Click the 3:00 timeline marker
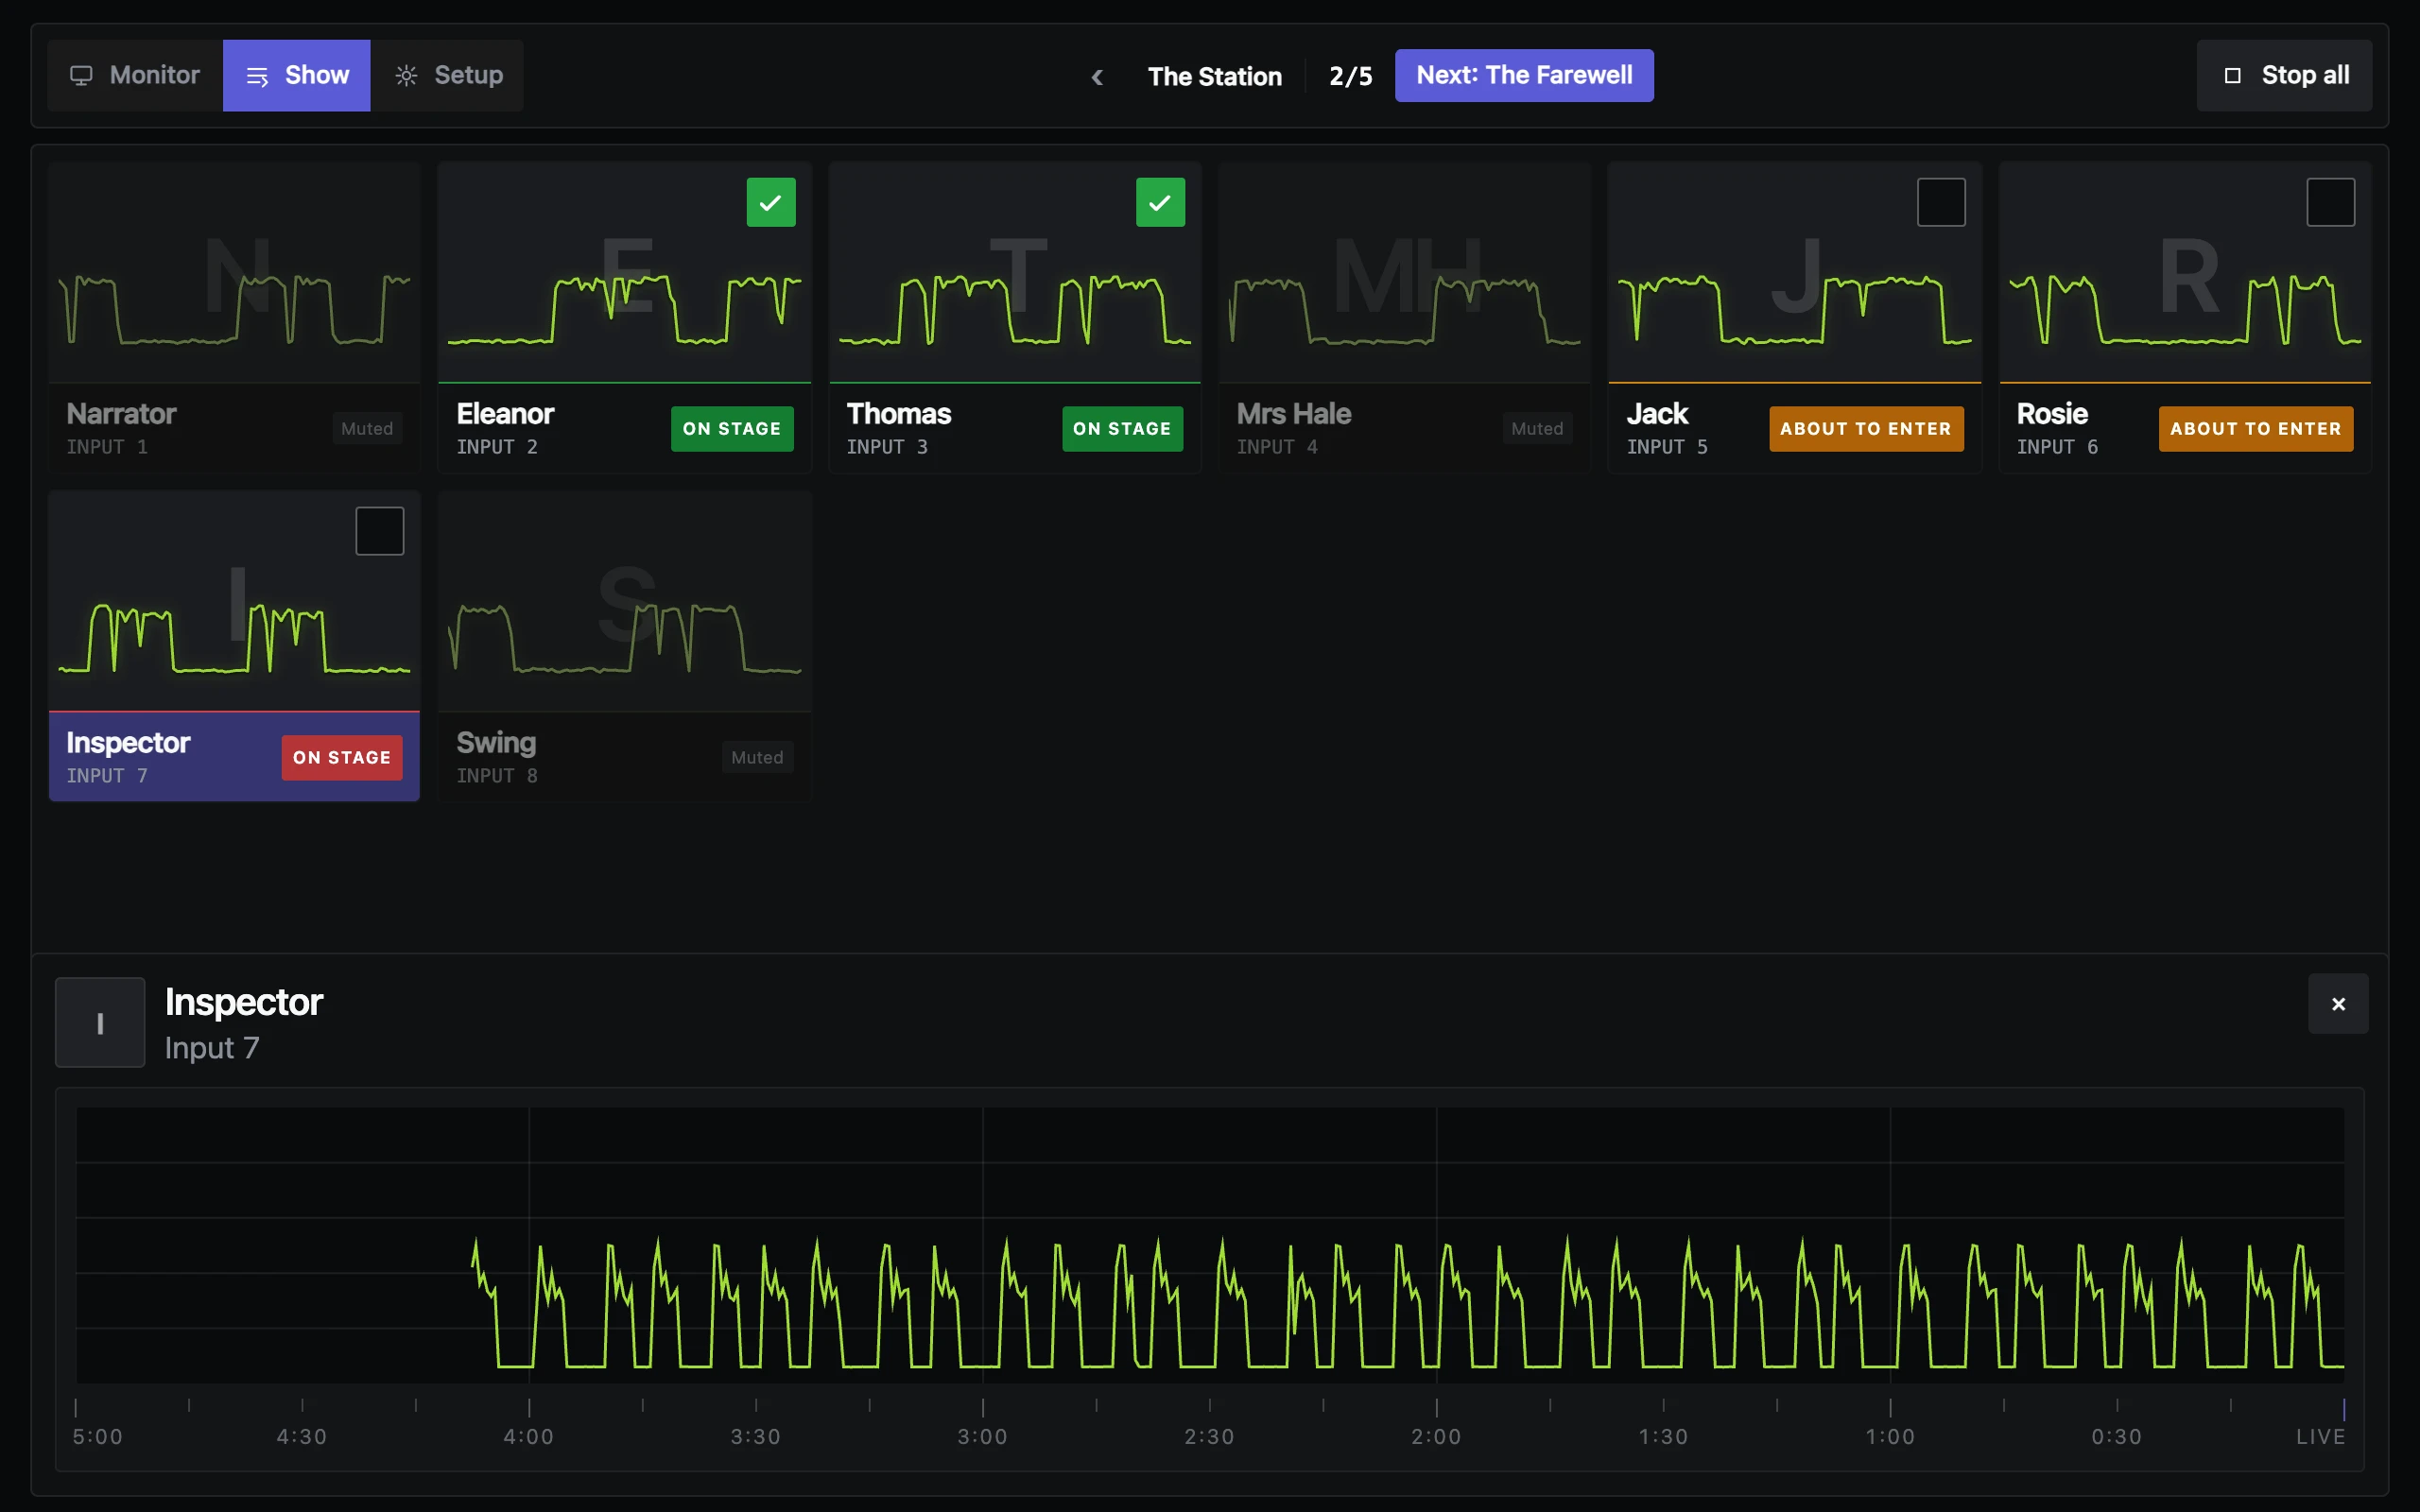The image size is (2420, 1512). click(x=982, y=1436)
